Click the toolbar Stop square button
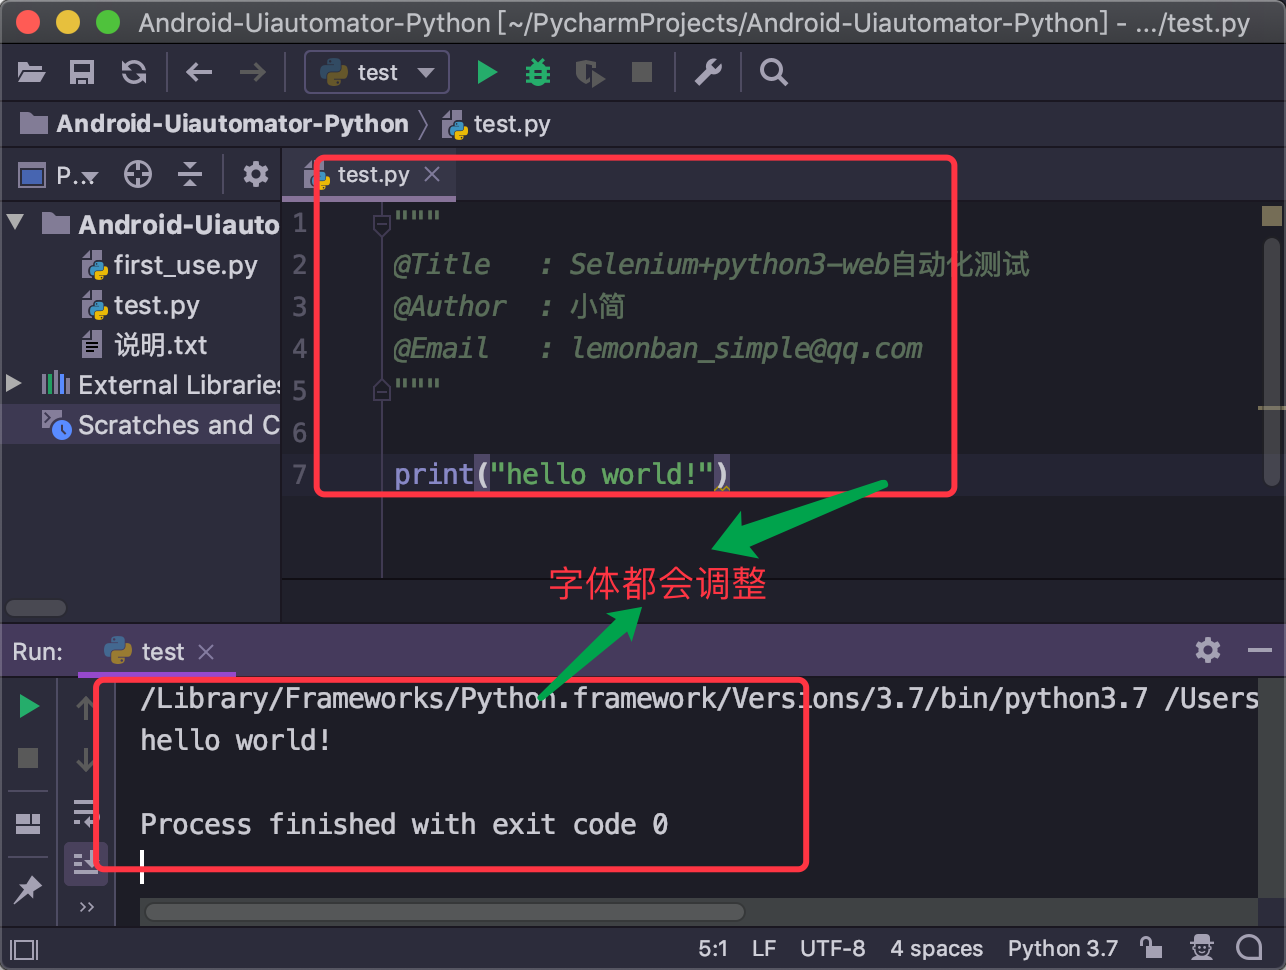 (642, 72)
